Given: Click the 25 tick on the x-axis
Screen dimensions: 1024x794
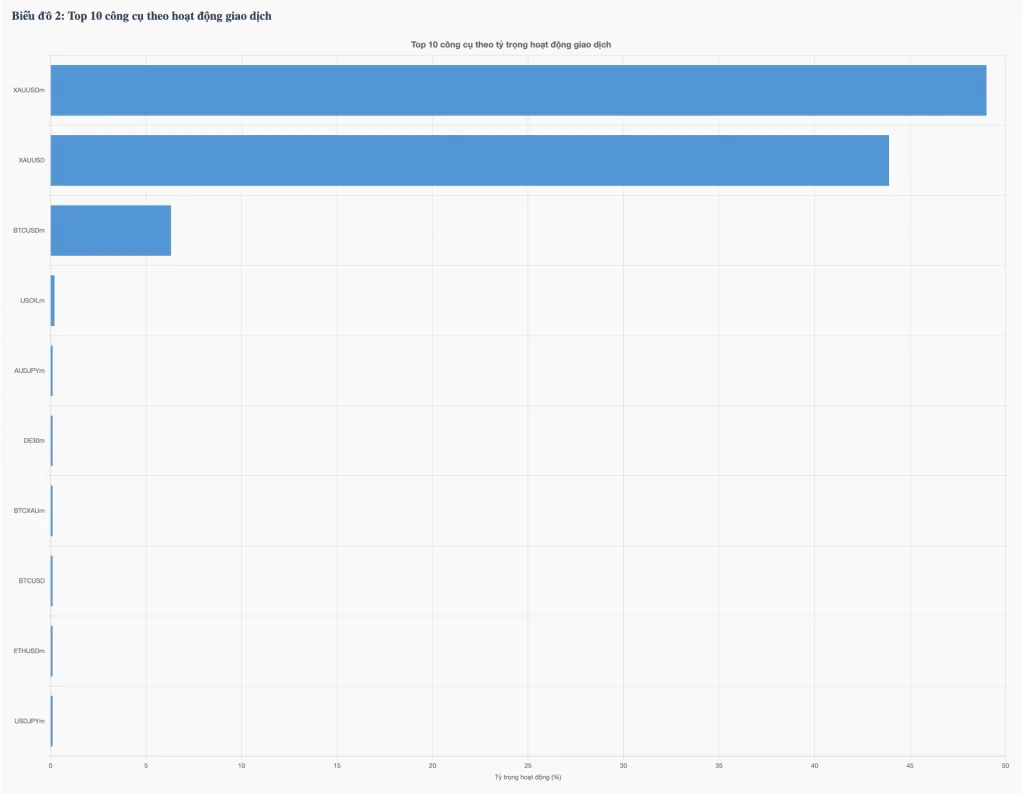Looking at the screenshot, I should tap(528, 766).
